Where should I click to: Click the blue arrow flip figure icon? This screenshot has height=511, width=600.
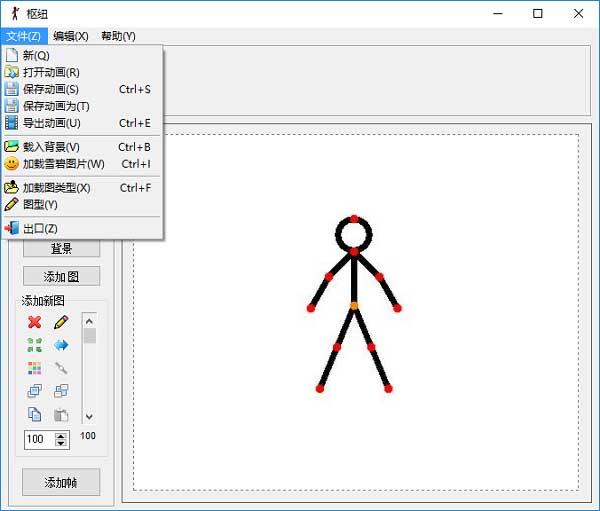pos(61,345)
